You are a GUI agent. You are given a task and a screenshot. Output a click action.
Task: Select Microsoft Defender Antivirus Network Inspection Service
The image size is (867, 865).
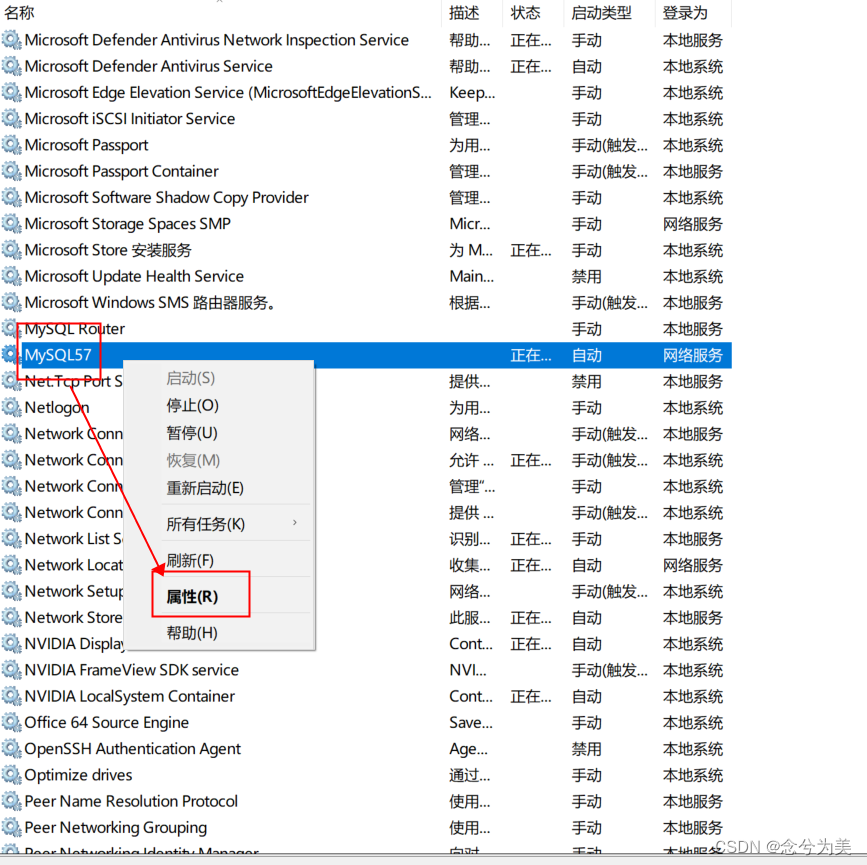tap(217, 40)
